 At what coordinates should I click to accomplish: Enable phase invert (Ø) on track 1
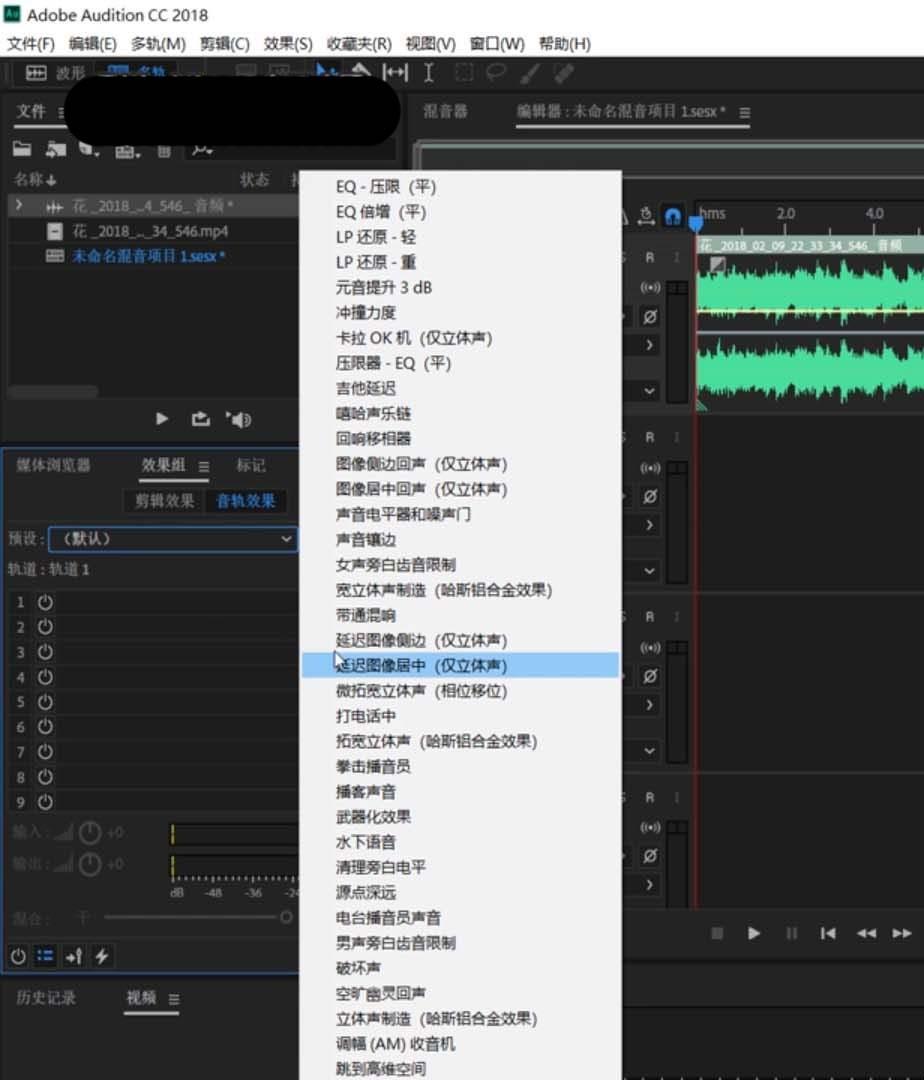649,315
